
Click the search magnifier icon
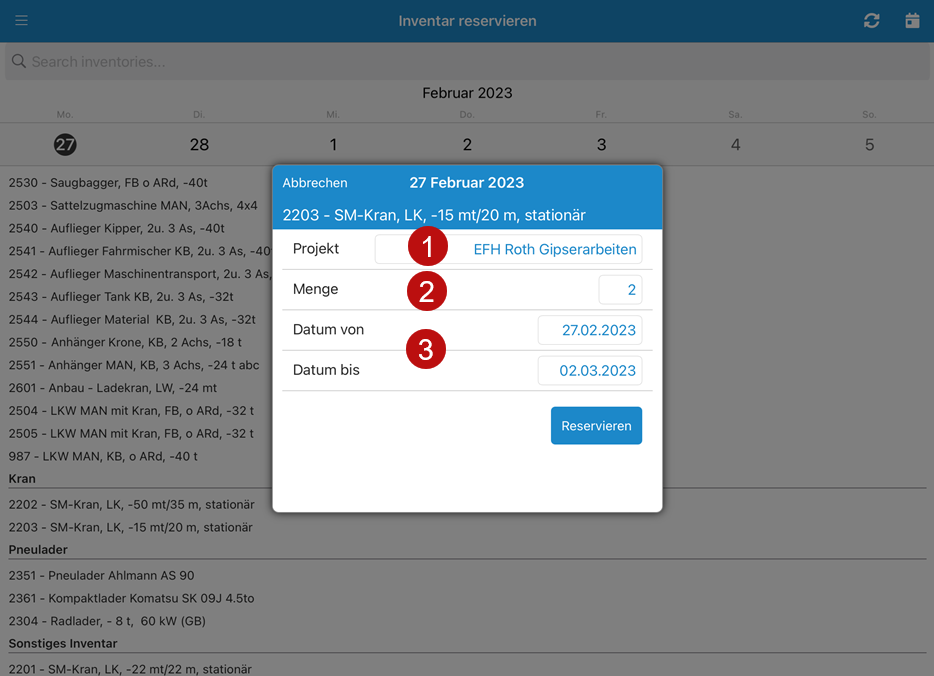[x=18, y=62]
